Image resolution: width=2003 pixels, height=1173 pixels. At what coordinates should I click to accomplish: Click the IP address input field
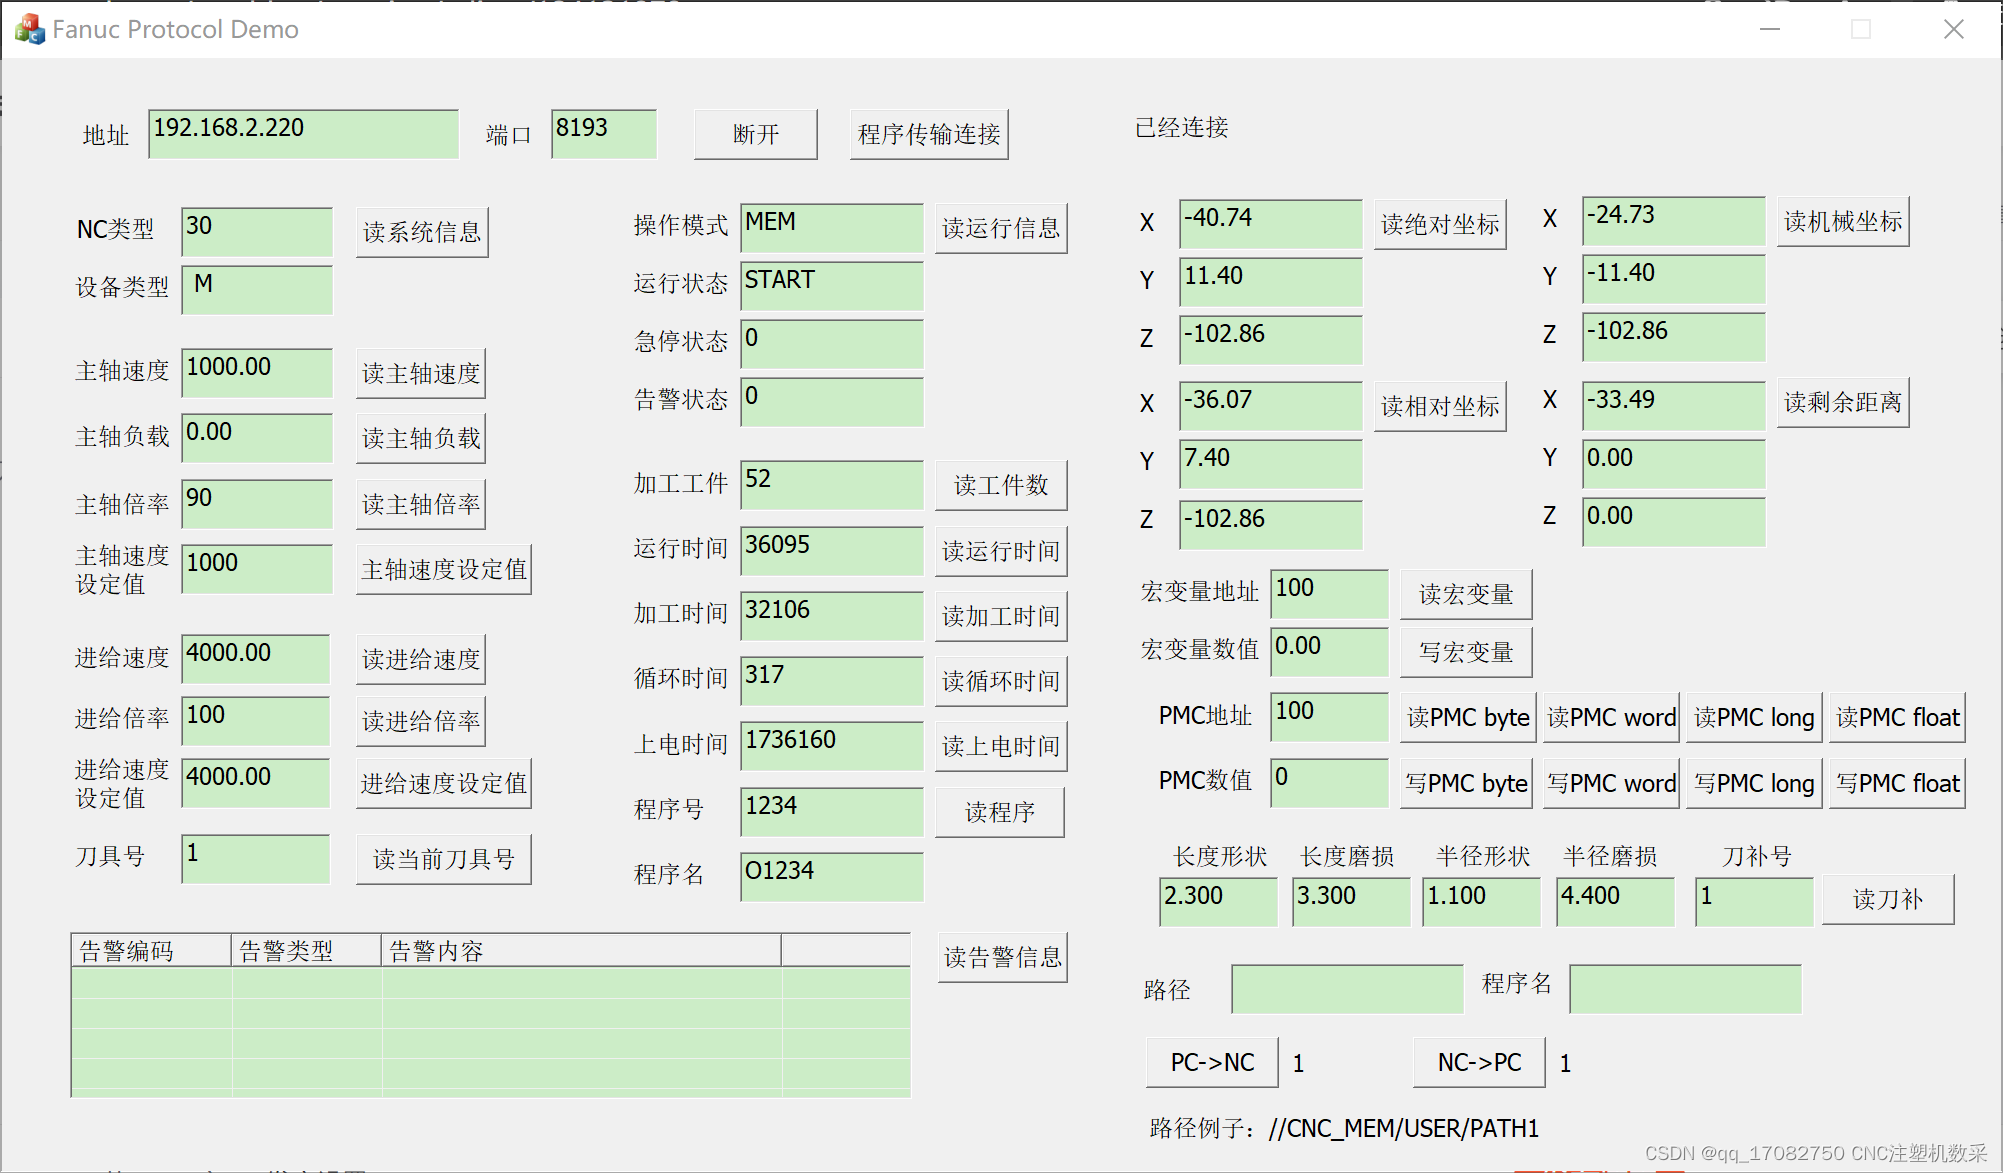click(302, 133)
